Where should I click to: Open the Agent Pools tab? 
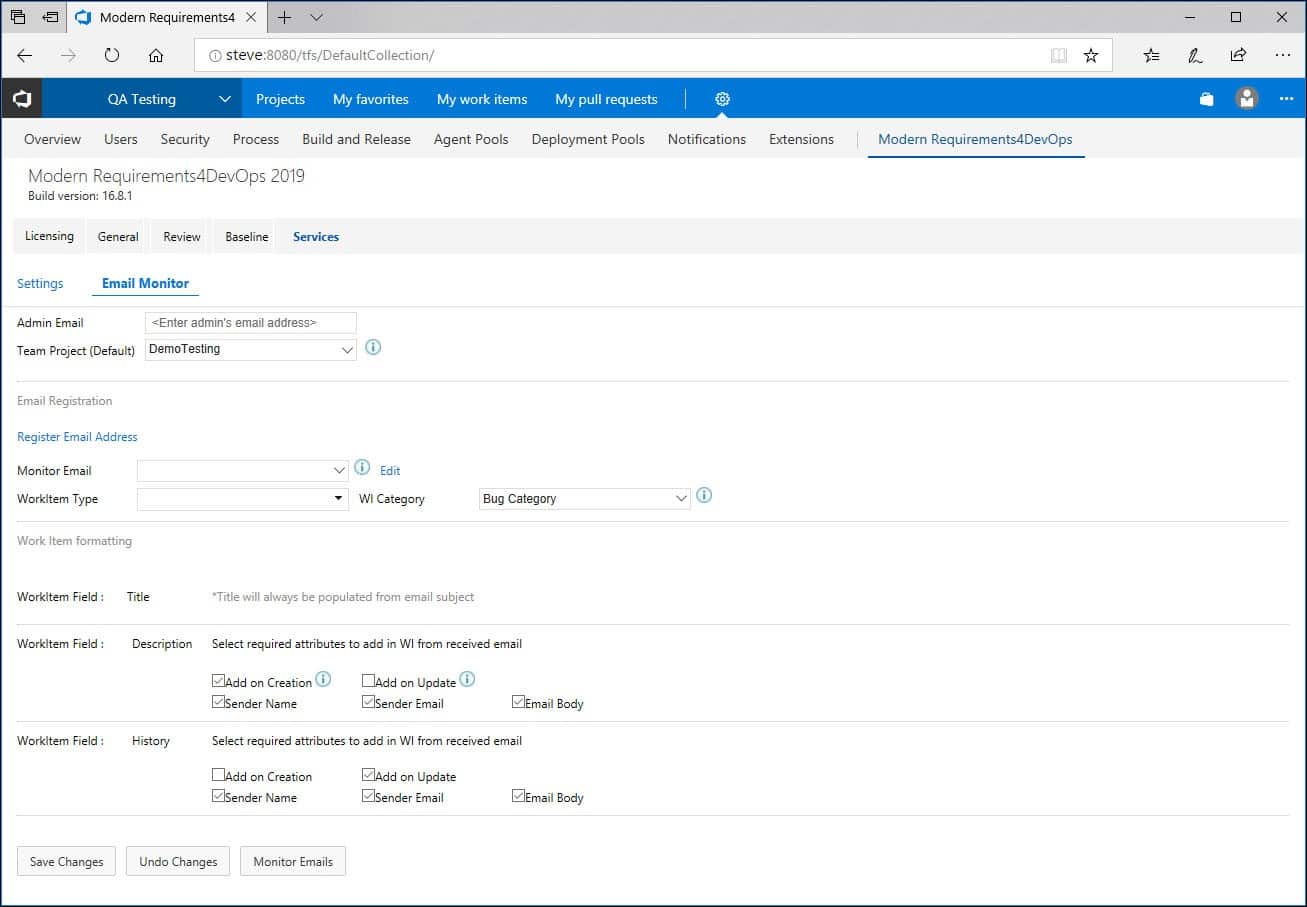click(x=471, y=139)
